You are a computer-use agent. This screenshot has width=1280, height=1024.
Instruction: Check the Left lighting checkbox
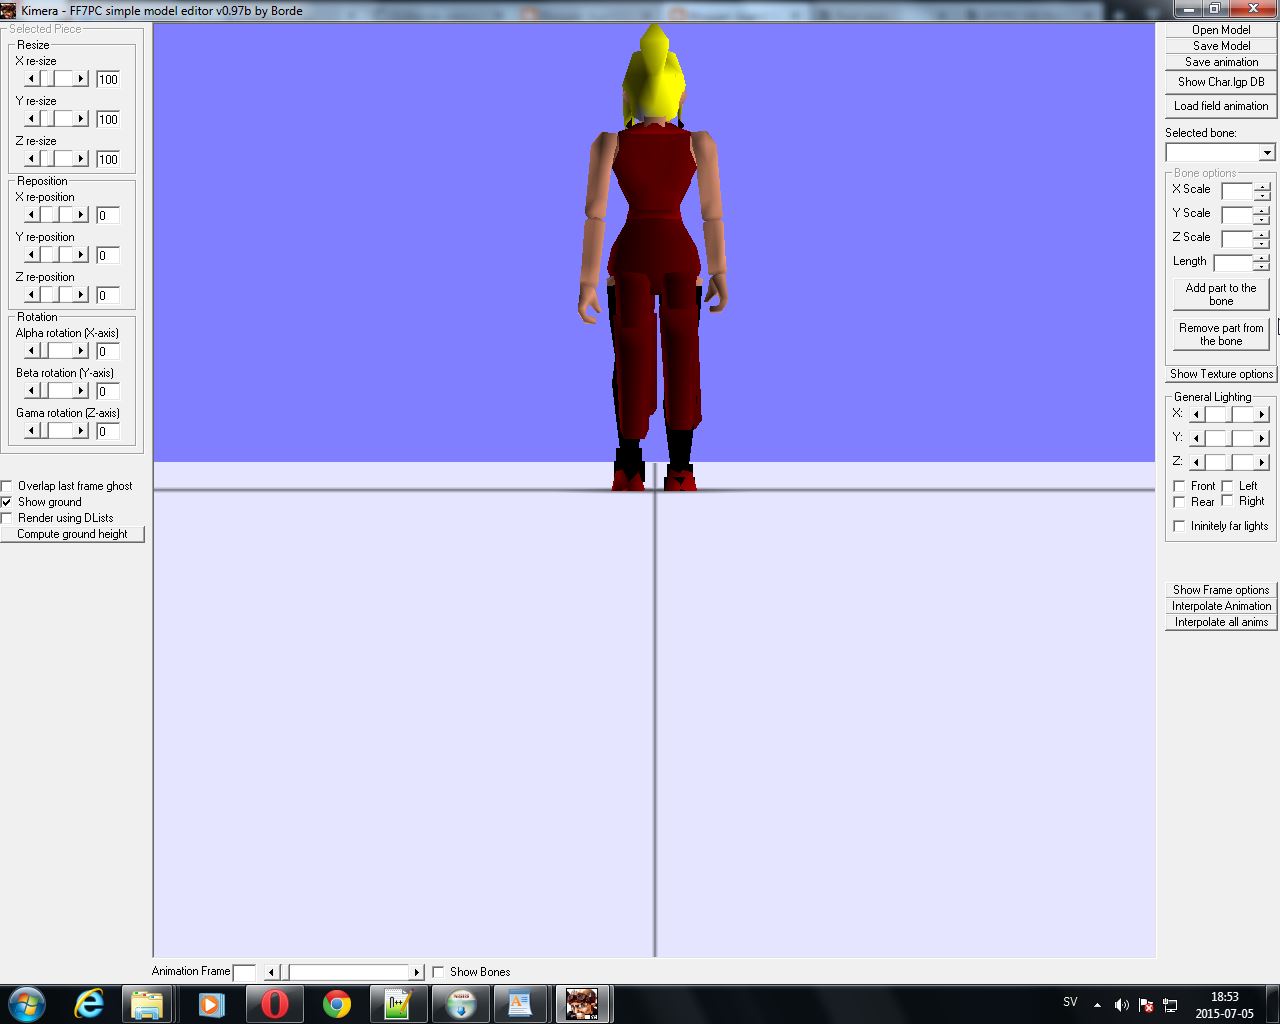pos(1227,486)
